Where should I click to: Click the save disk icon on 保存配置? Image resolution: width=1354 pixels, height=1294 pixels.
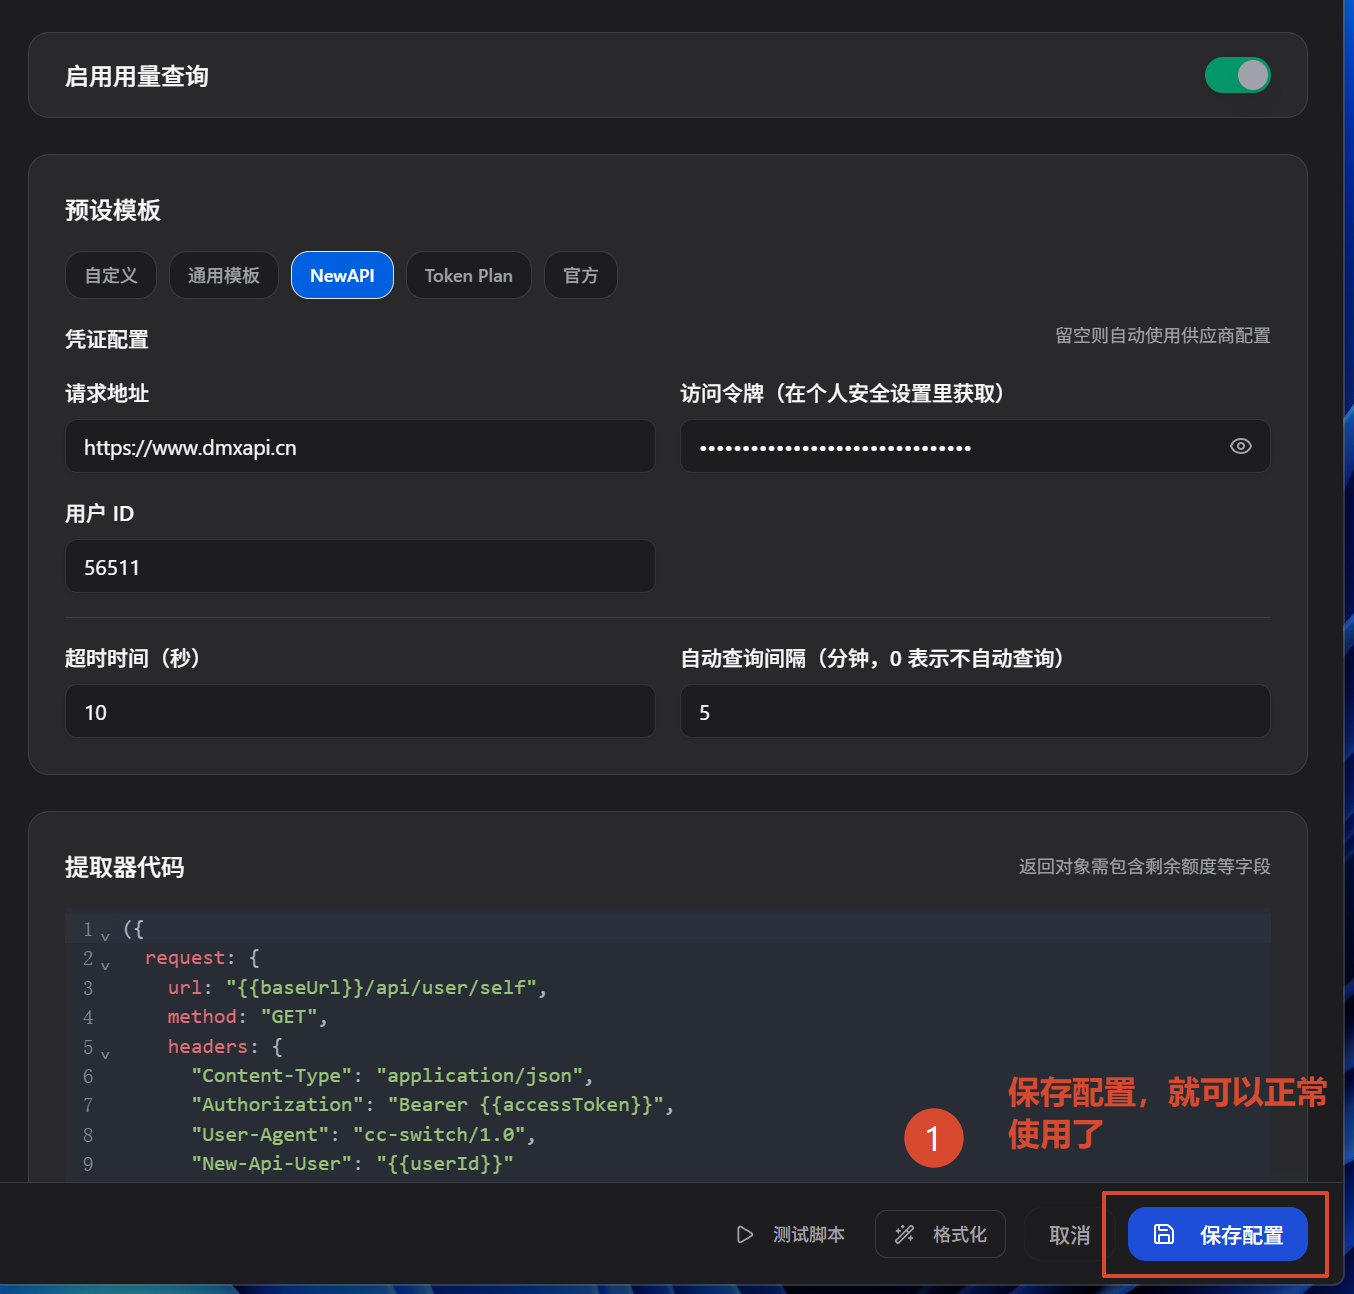click(1164, 1234)
